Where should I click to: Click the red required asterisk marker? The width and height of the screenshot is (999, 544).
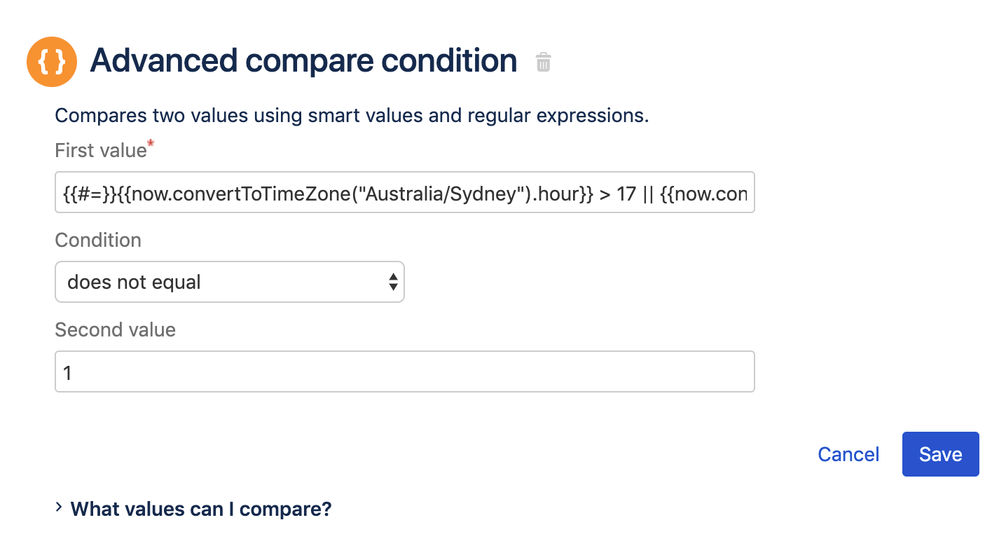151,145
